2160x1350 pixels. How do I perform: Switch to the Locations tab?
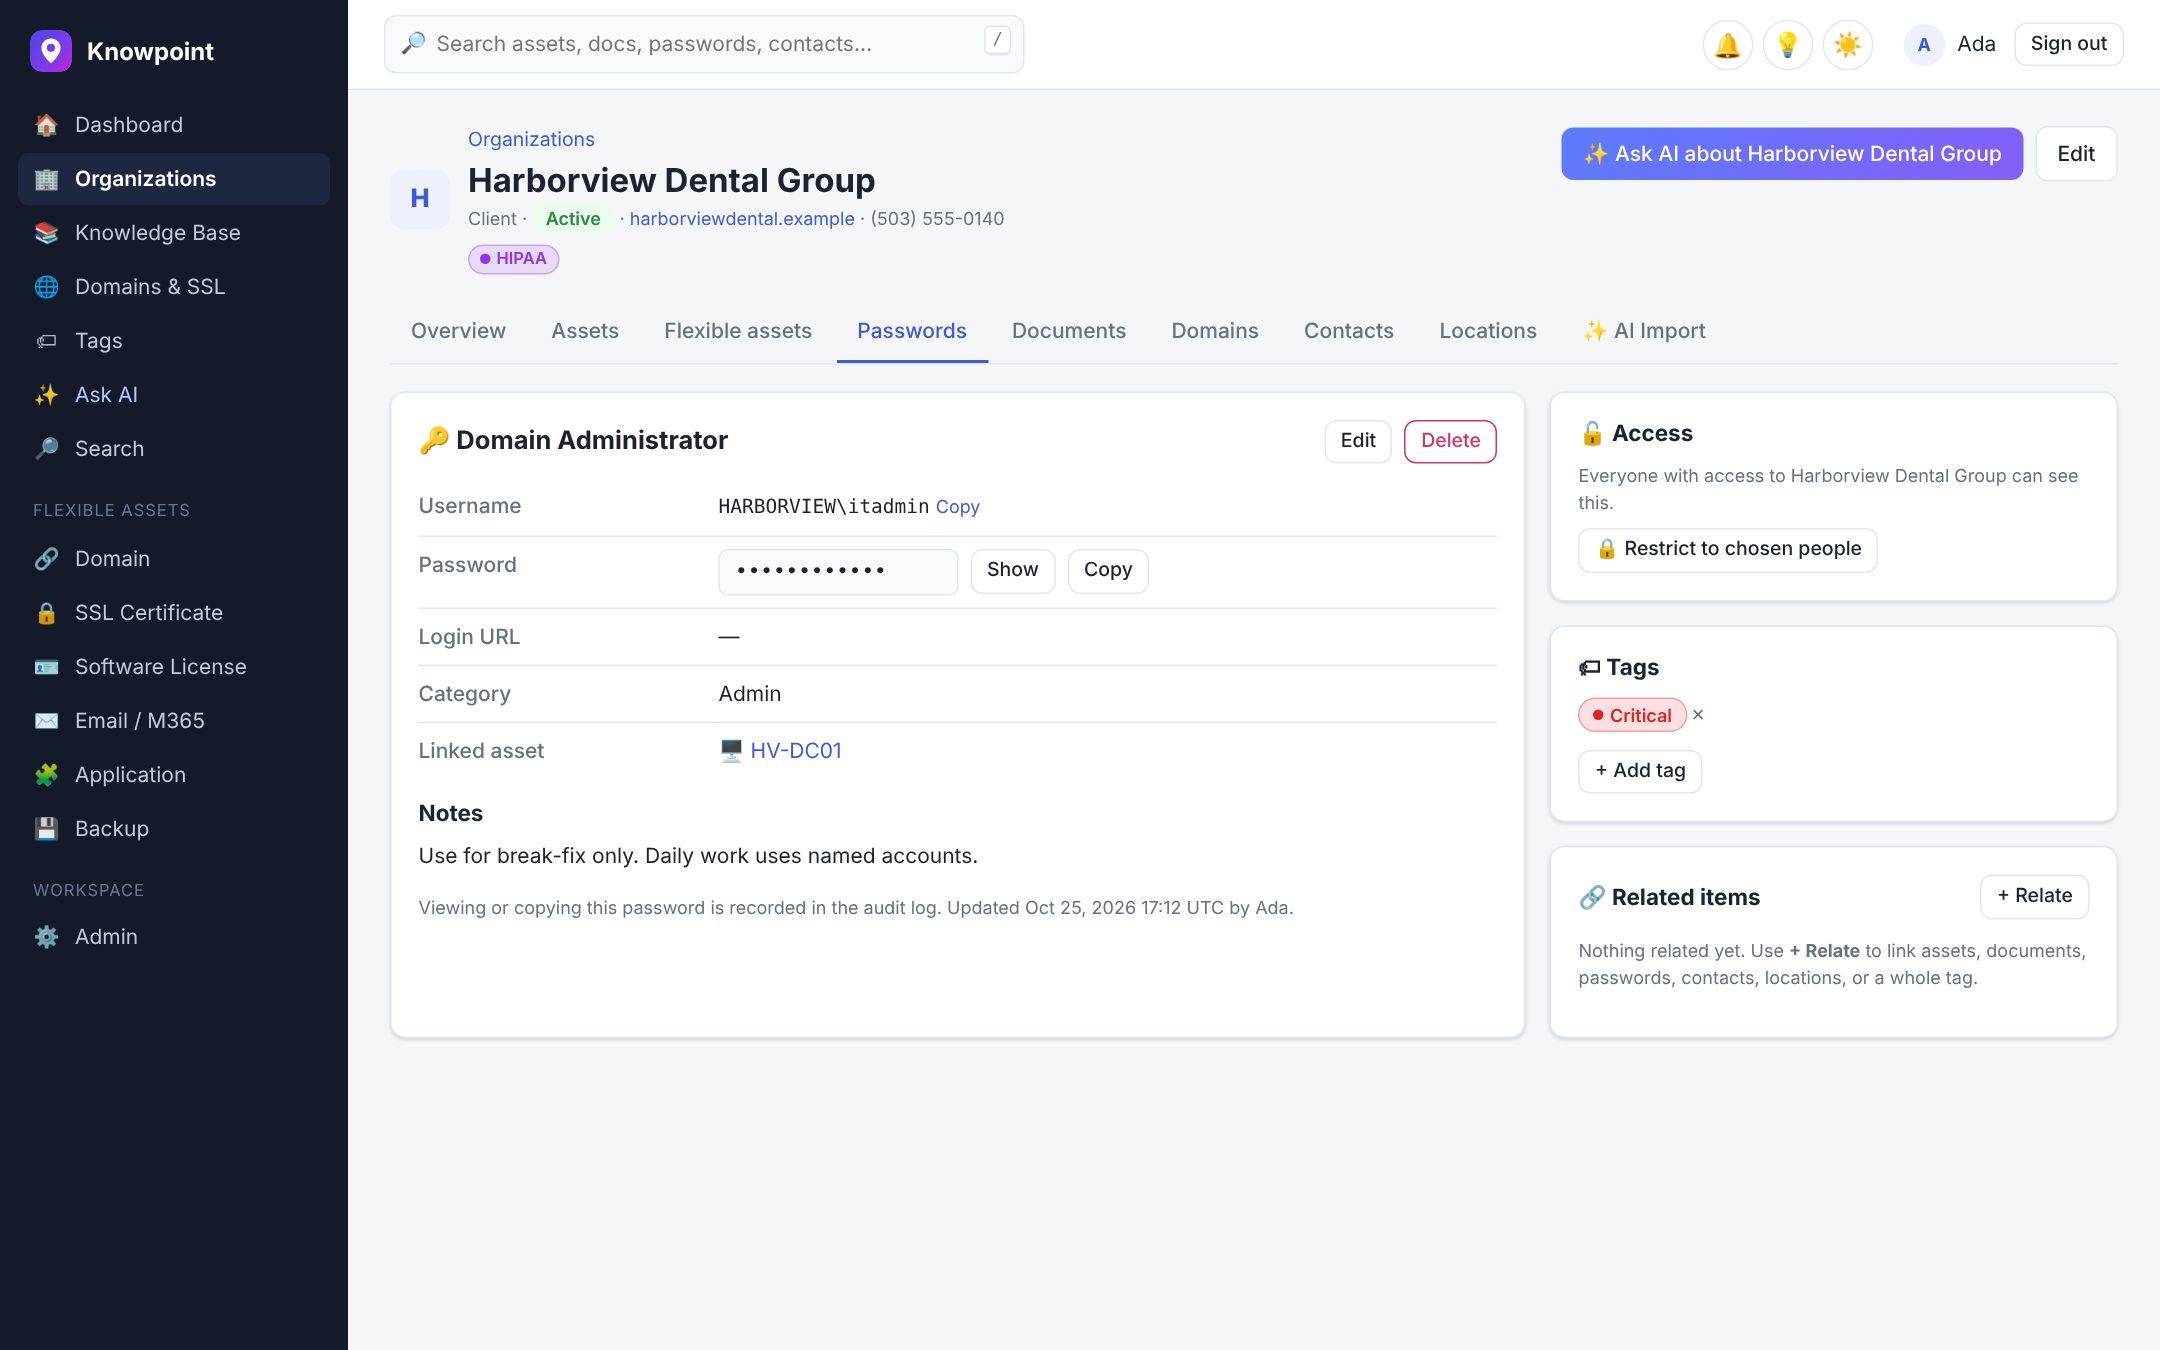tap(1488, 331)
